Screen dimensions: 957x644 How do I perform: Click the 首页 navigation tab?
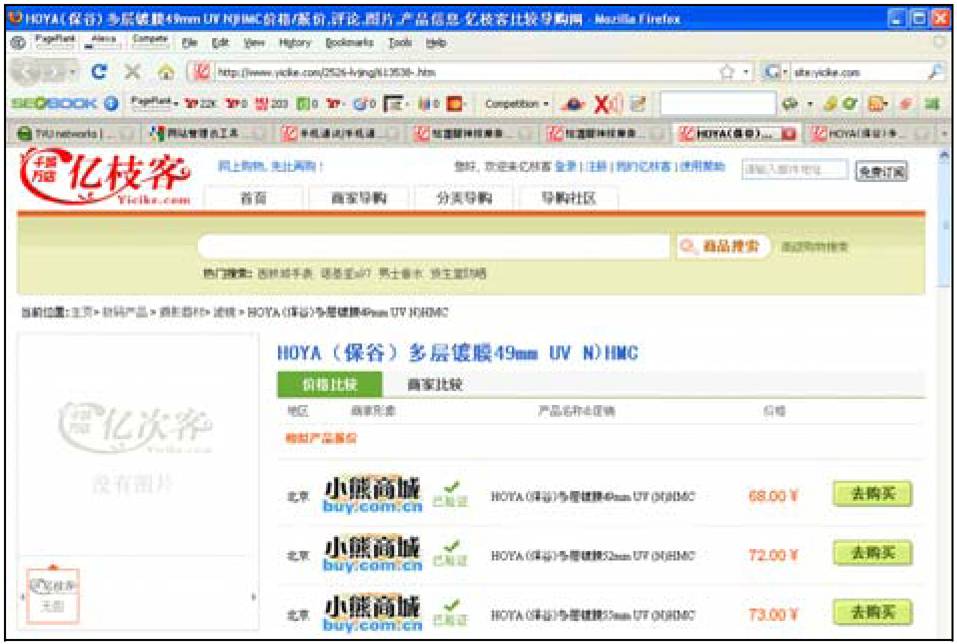tap(253, 198)
